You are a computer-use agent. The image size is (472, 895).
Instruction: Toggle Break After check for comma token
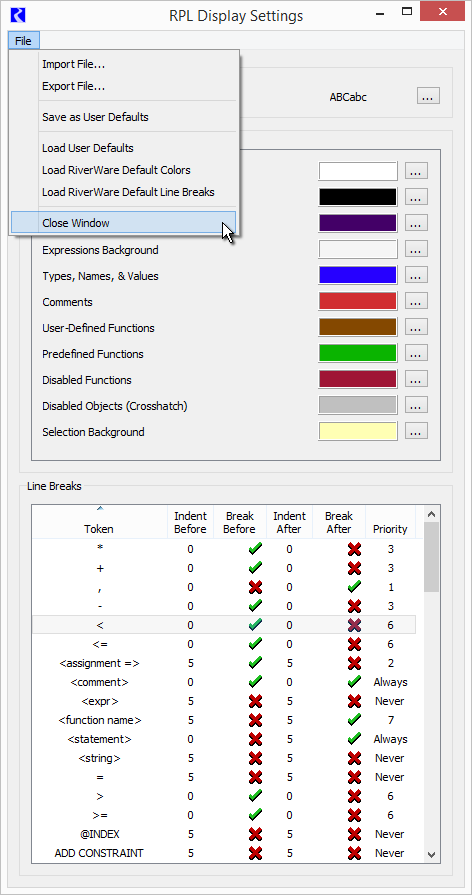tap(354, 587)
